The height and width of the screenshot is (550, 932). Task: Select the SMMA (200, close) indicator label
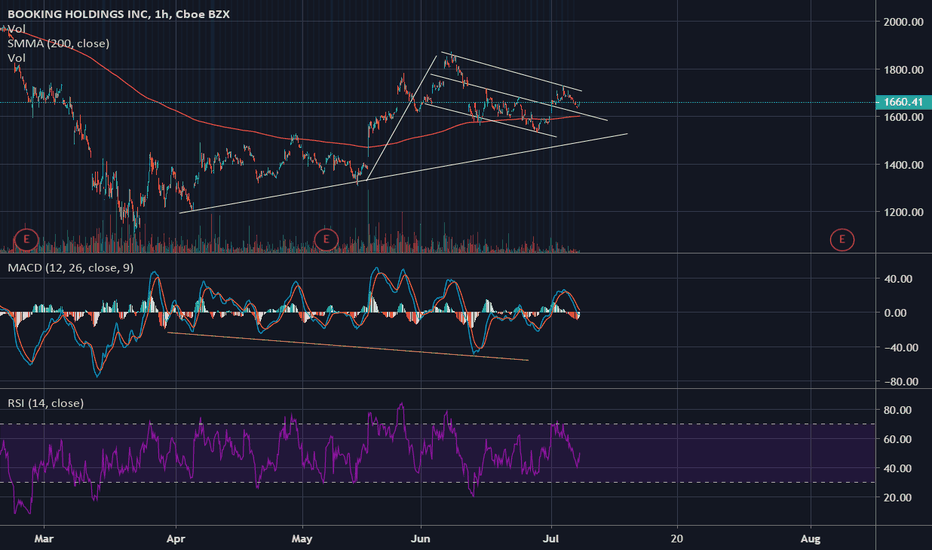[58, 43]
